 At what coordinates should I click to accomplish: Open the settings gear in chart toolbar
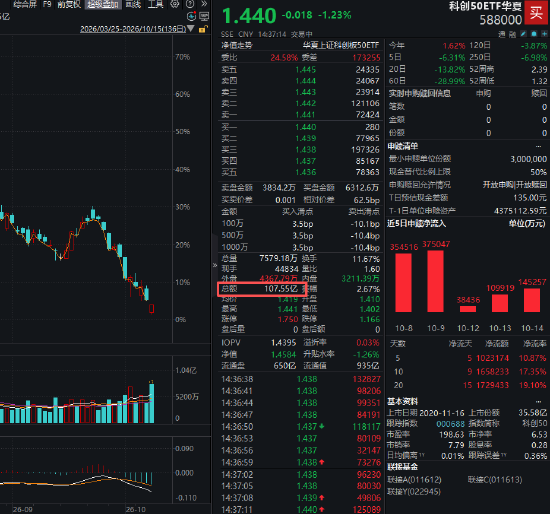[174, 4]
